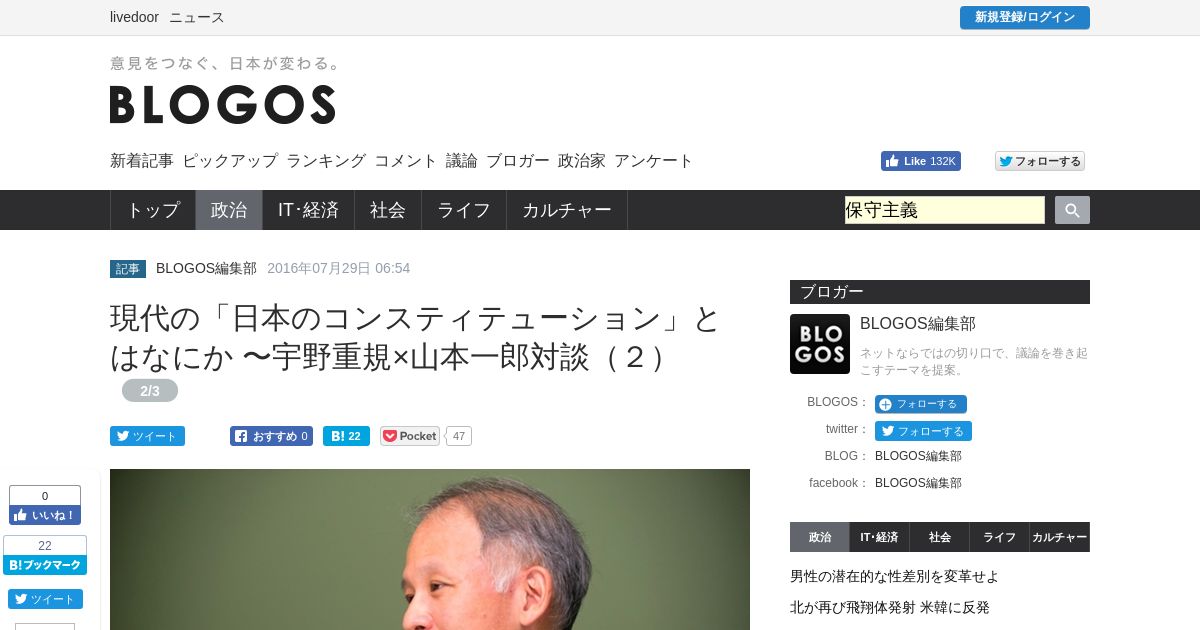Click the BLOGOS site logo
Viewport: 1200px width, 630px height.
223,104
